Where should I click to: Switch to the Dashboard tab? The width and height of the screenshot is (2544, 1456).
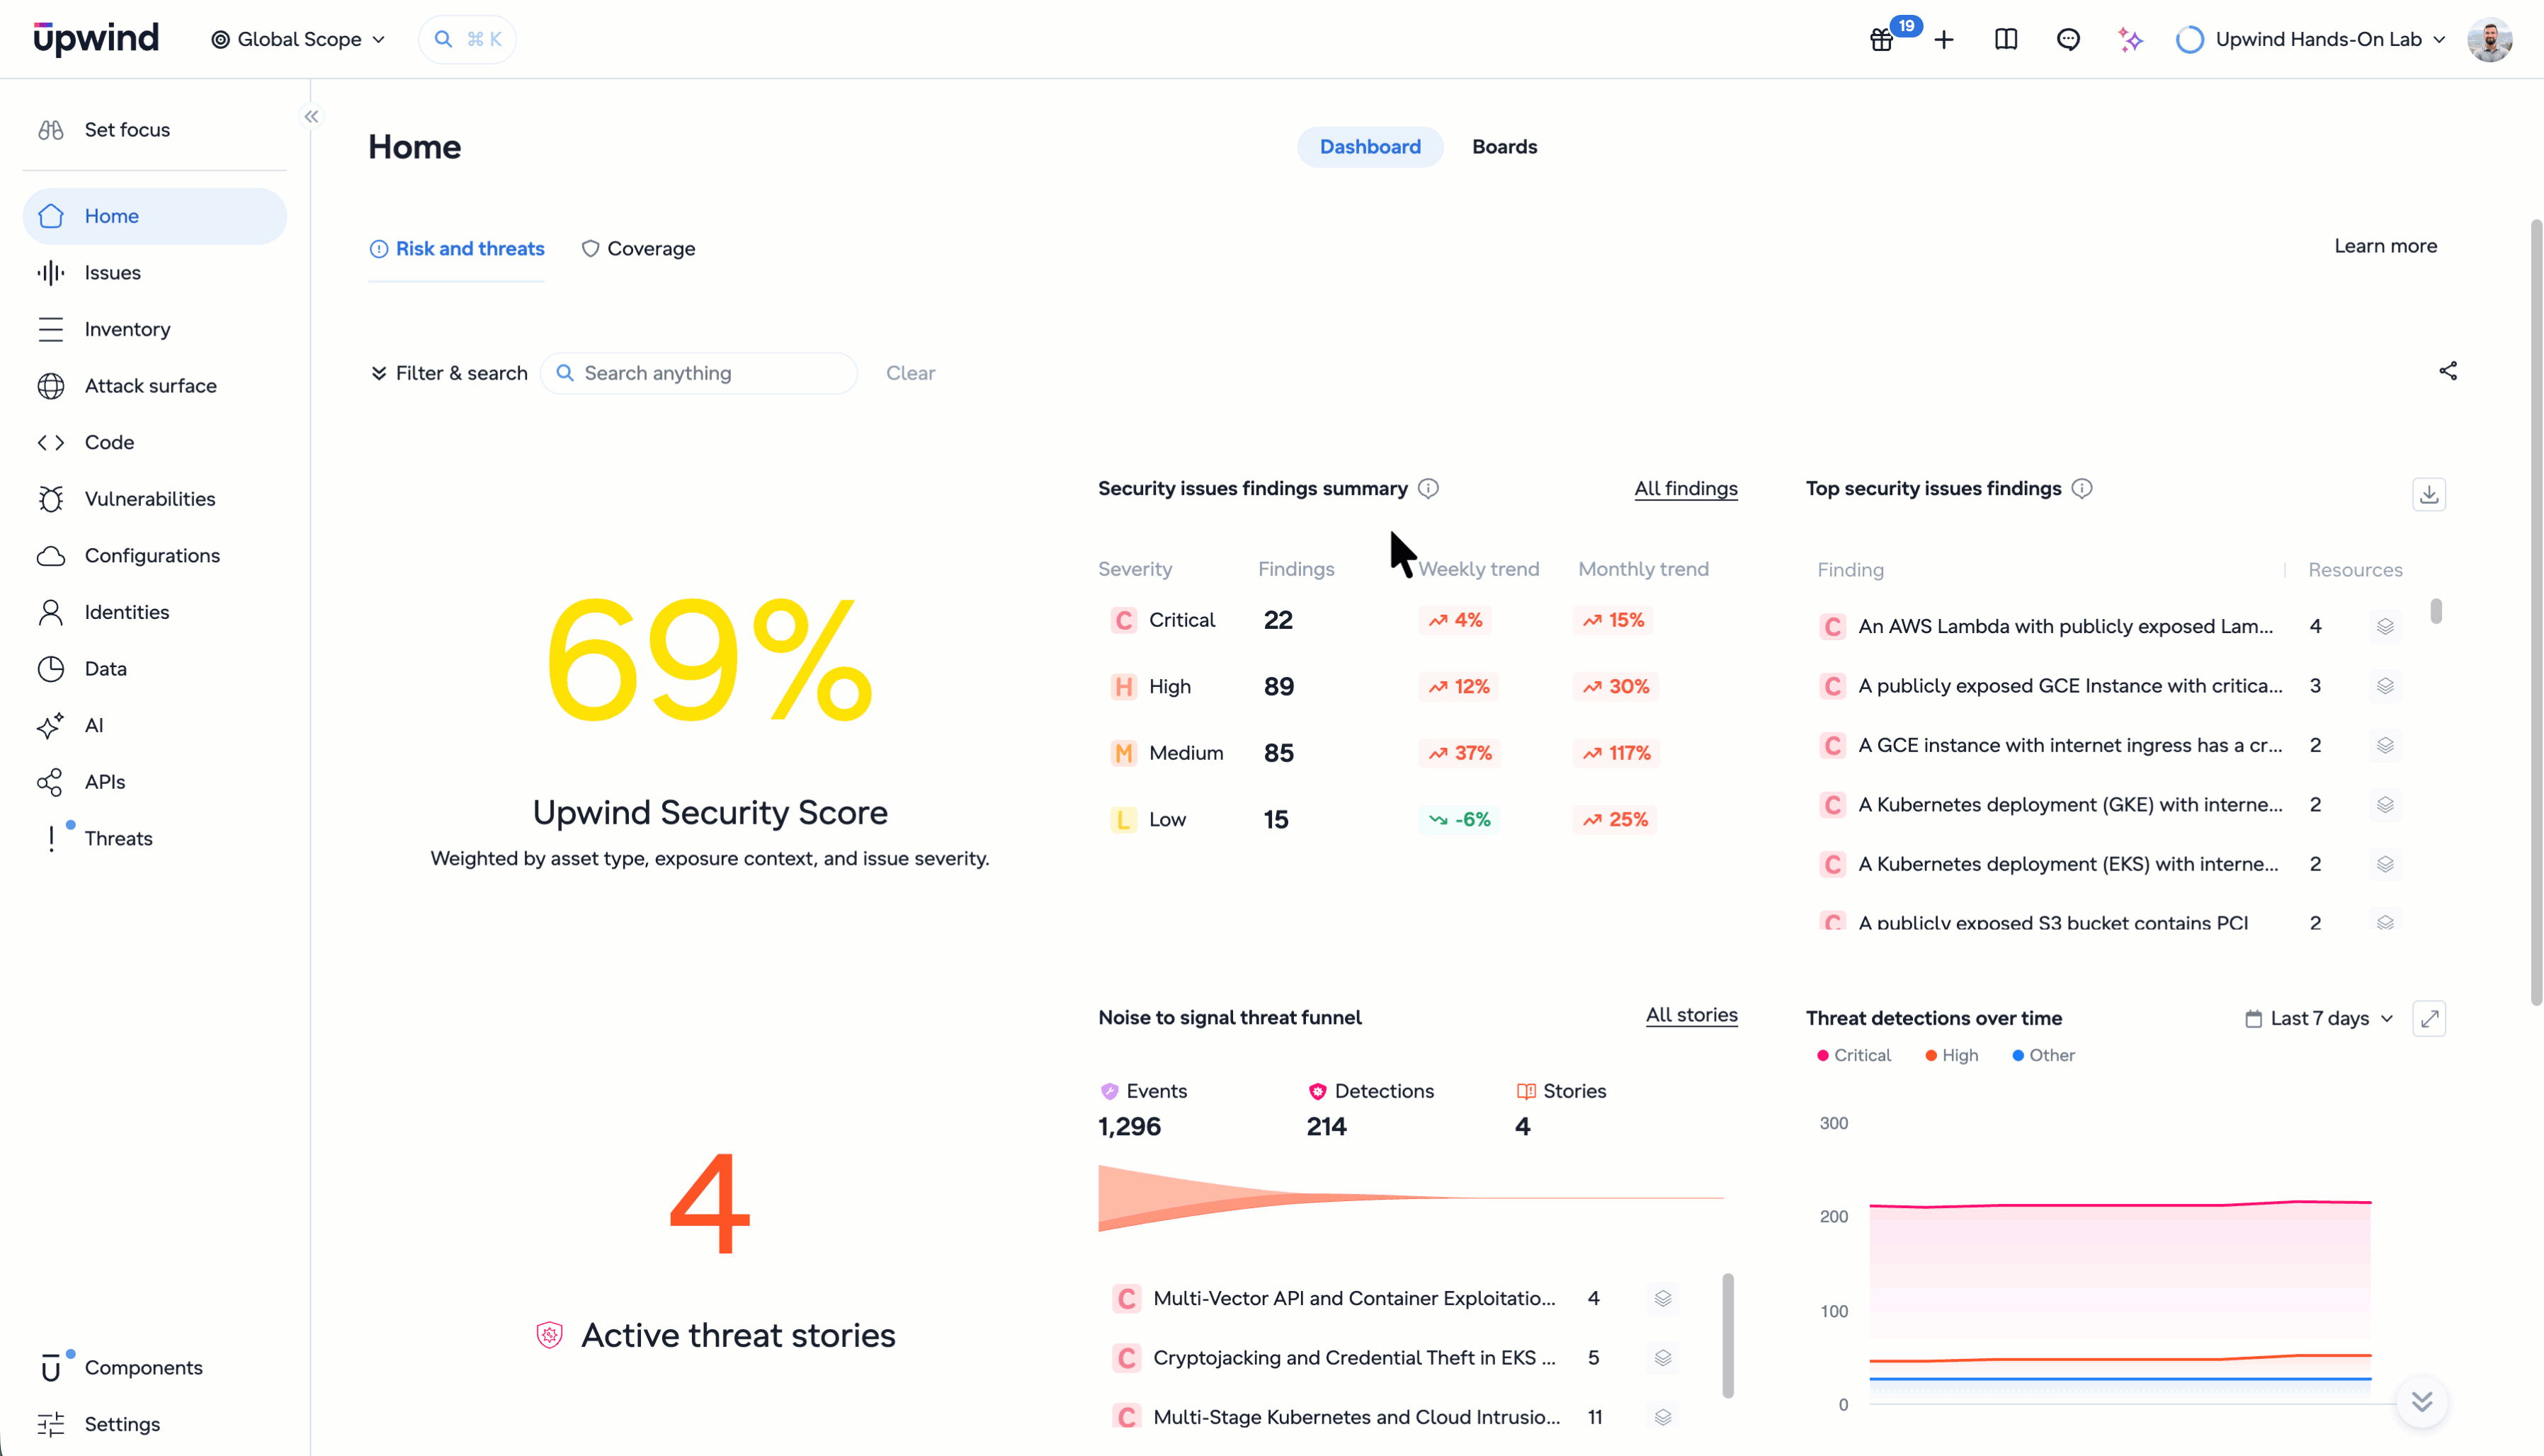(1370, 147)
